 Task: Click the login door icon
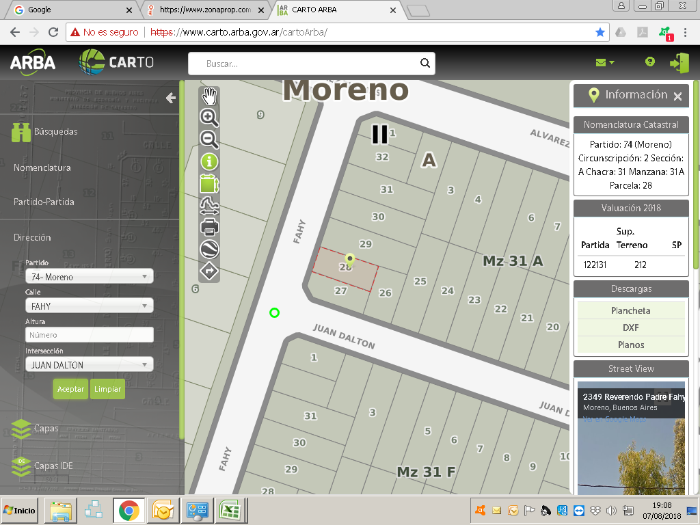tap(679, 62)
